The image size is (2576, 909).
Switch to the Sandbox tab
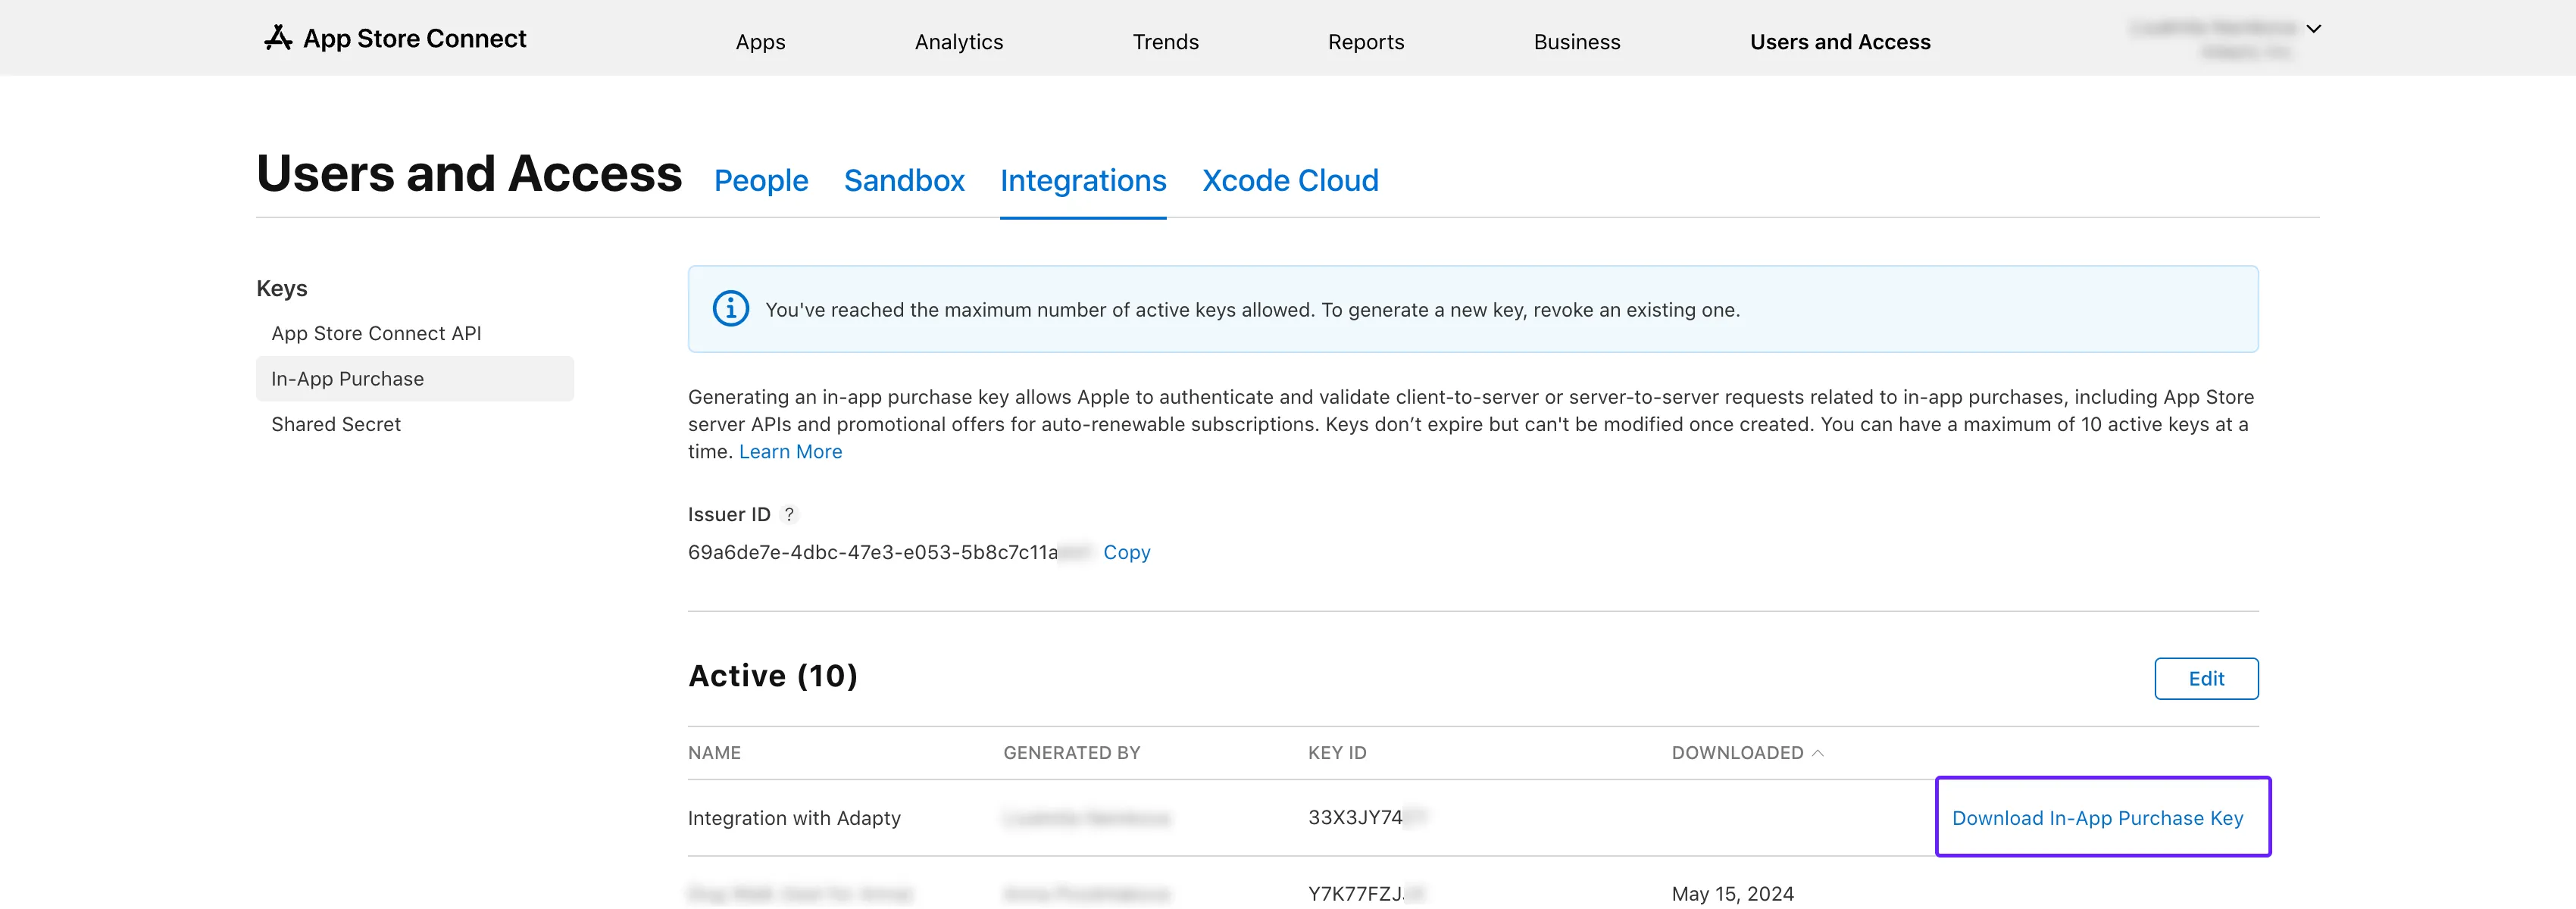tap(903, 181)
